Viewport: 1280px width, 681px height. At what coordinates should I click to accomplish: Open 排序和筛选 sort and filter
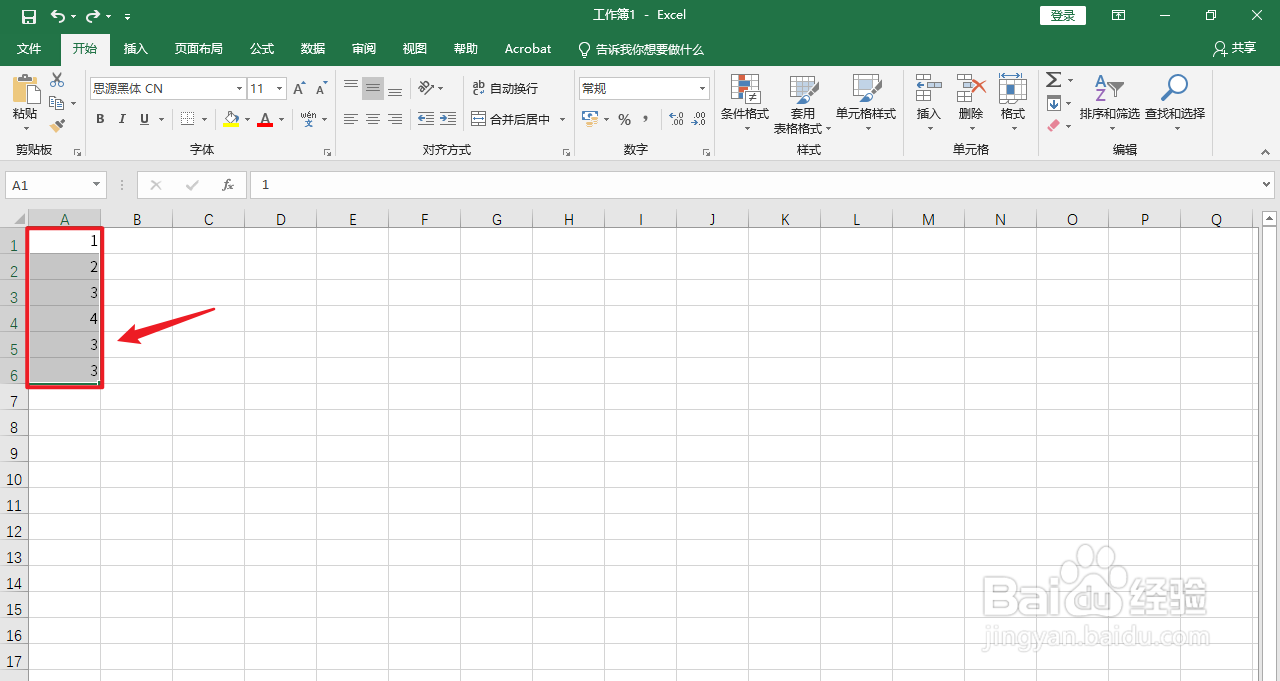(x=1109, y=101)
